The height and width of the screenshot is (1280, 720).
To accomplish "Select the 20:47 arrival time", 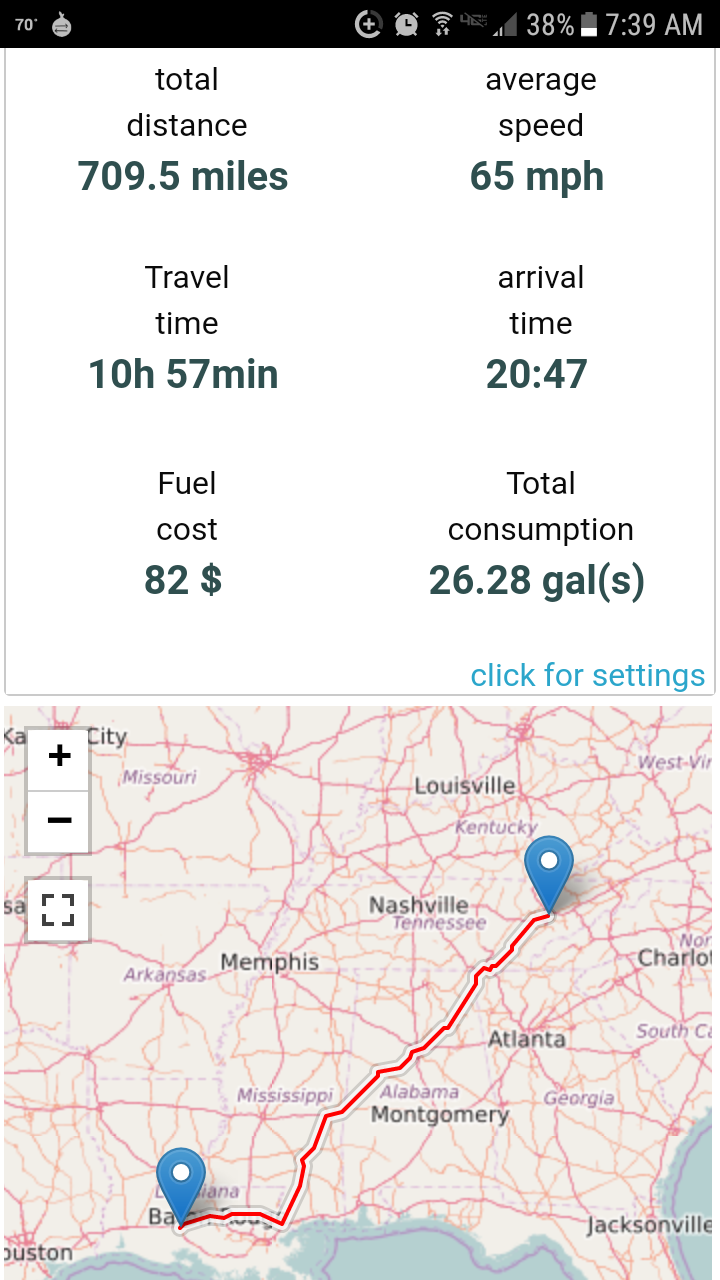I will [538, 375].
